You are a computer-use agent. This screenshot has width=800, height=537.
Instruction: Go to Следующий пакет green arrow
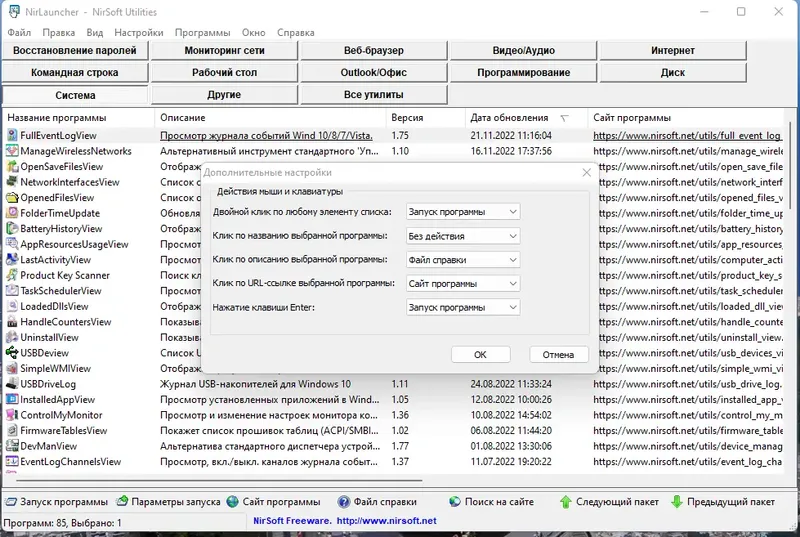tap(609, 502)
